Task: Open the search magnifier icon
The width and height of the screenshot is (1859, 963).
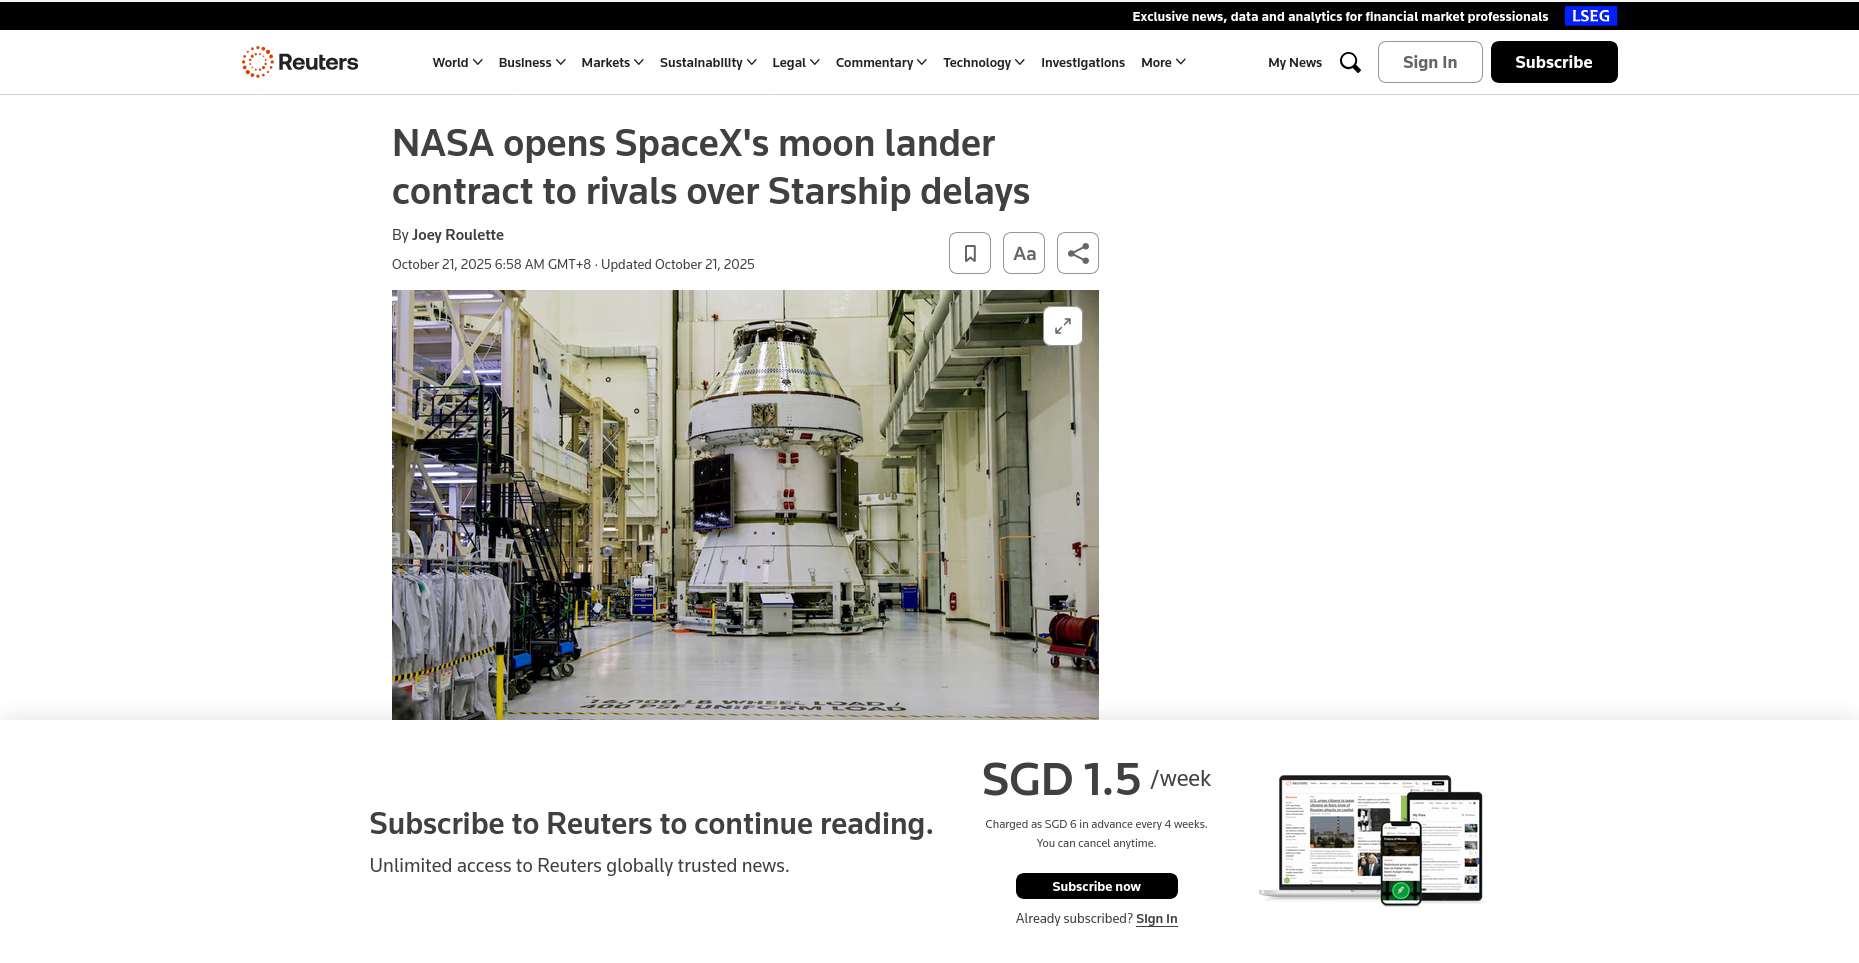Action: pyautogui.click(x=1350, y=62)
